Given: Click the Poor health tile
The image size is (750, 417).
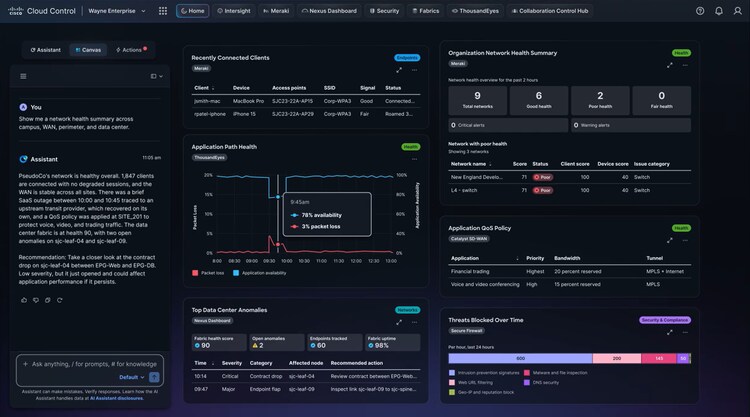Looking at the screenshot, I should [x=600, y=100].
